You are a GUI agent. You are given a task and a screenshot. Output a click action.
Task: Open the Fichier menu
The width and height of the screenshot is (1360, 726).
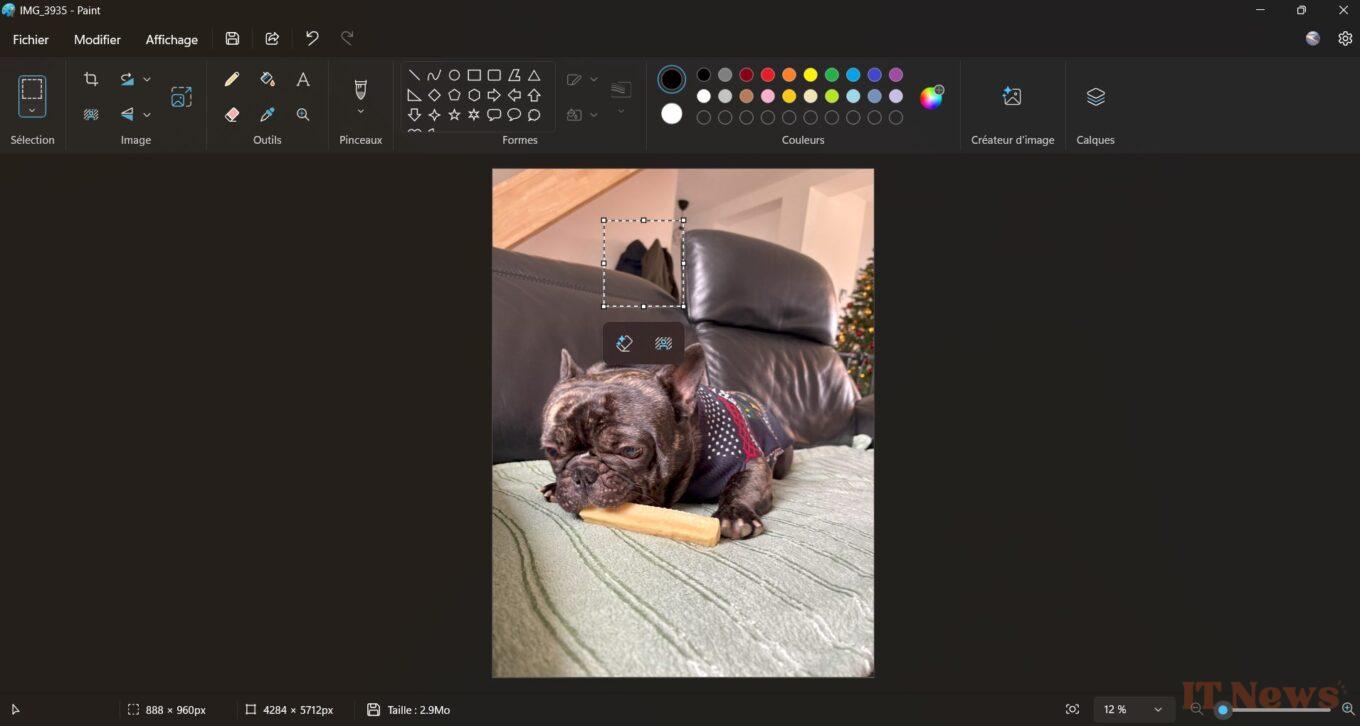tap(31, 40)
